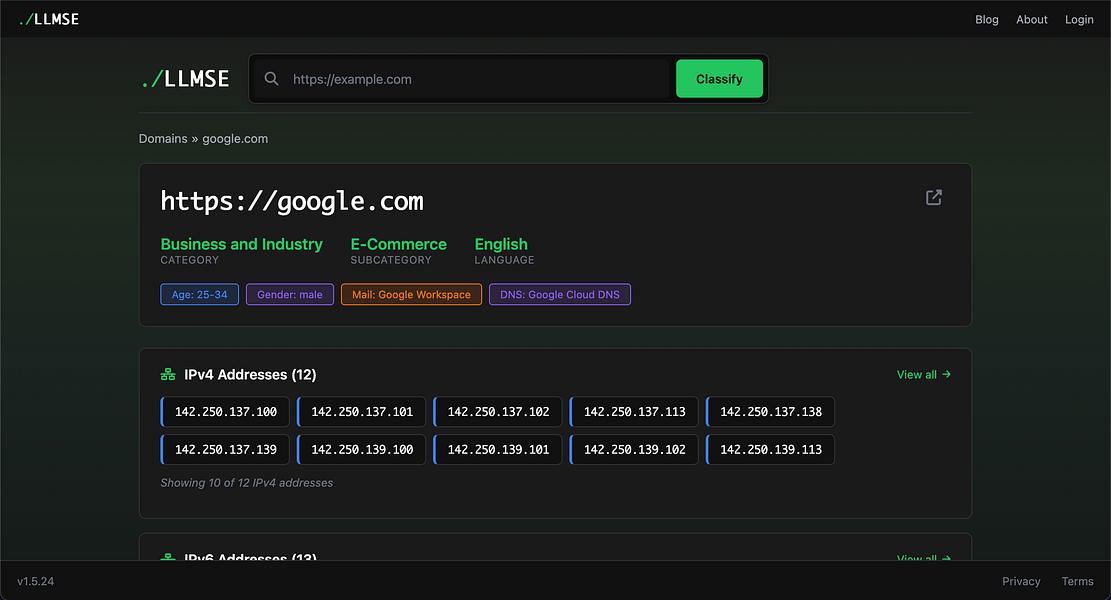Select IP 142.250.139.100
The height and width of the screenshot is (600, 1111).
pos(361,450)
